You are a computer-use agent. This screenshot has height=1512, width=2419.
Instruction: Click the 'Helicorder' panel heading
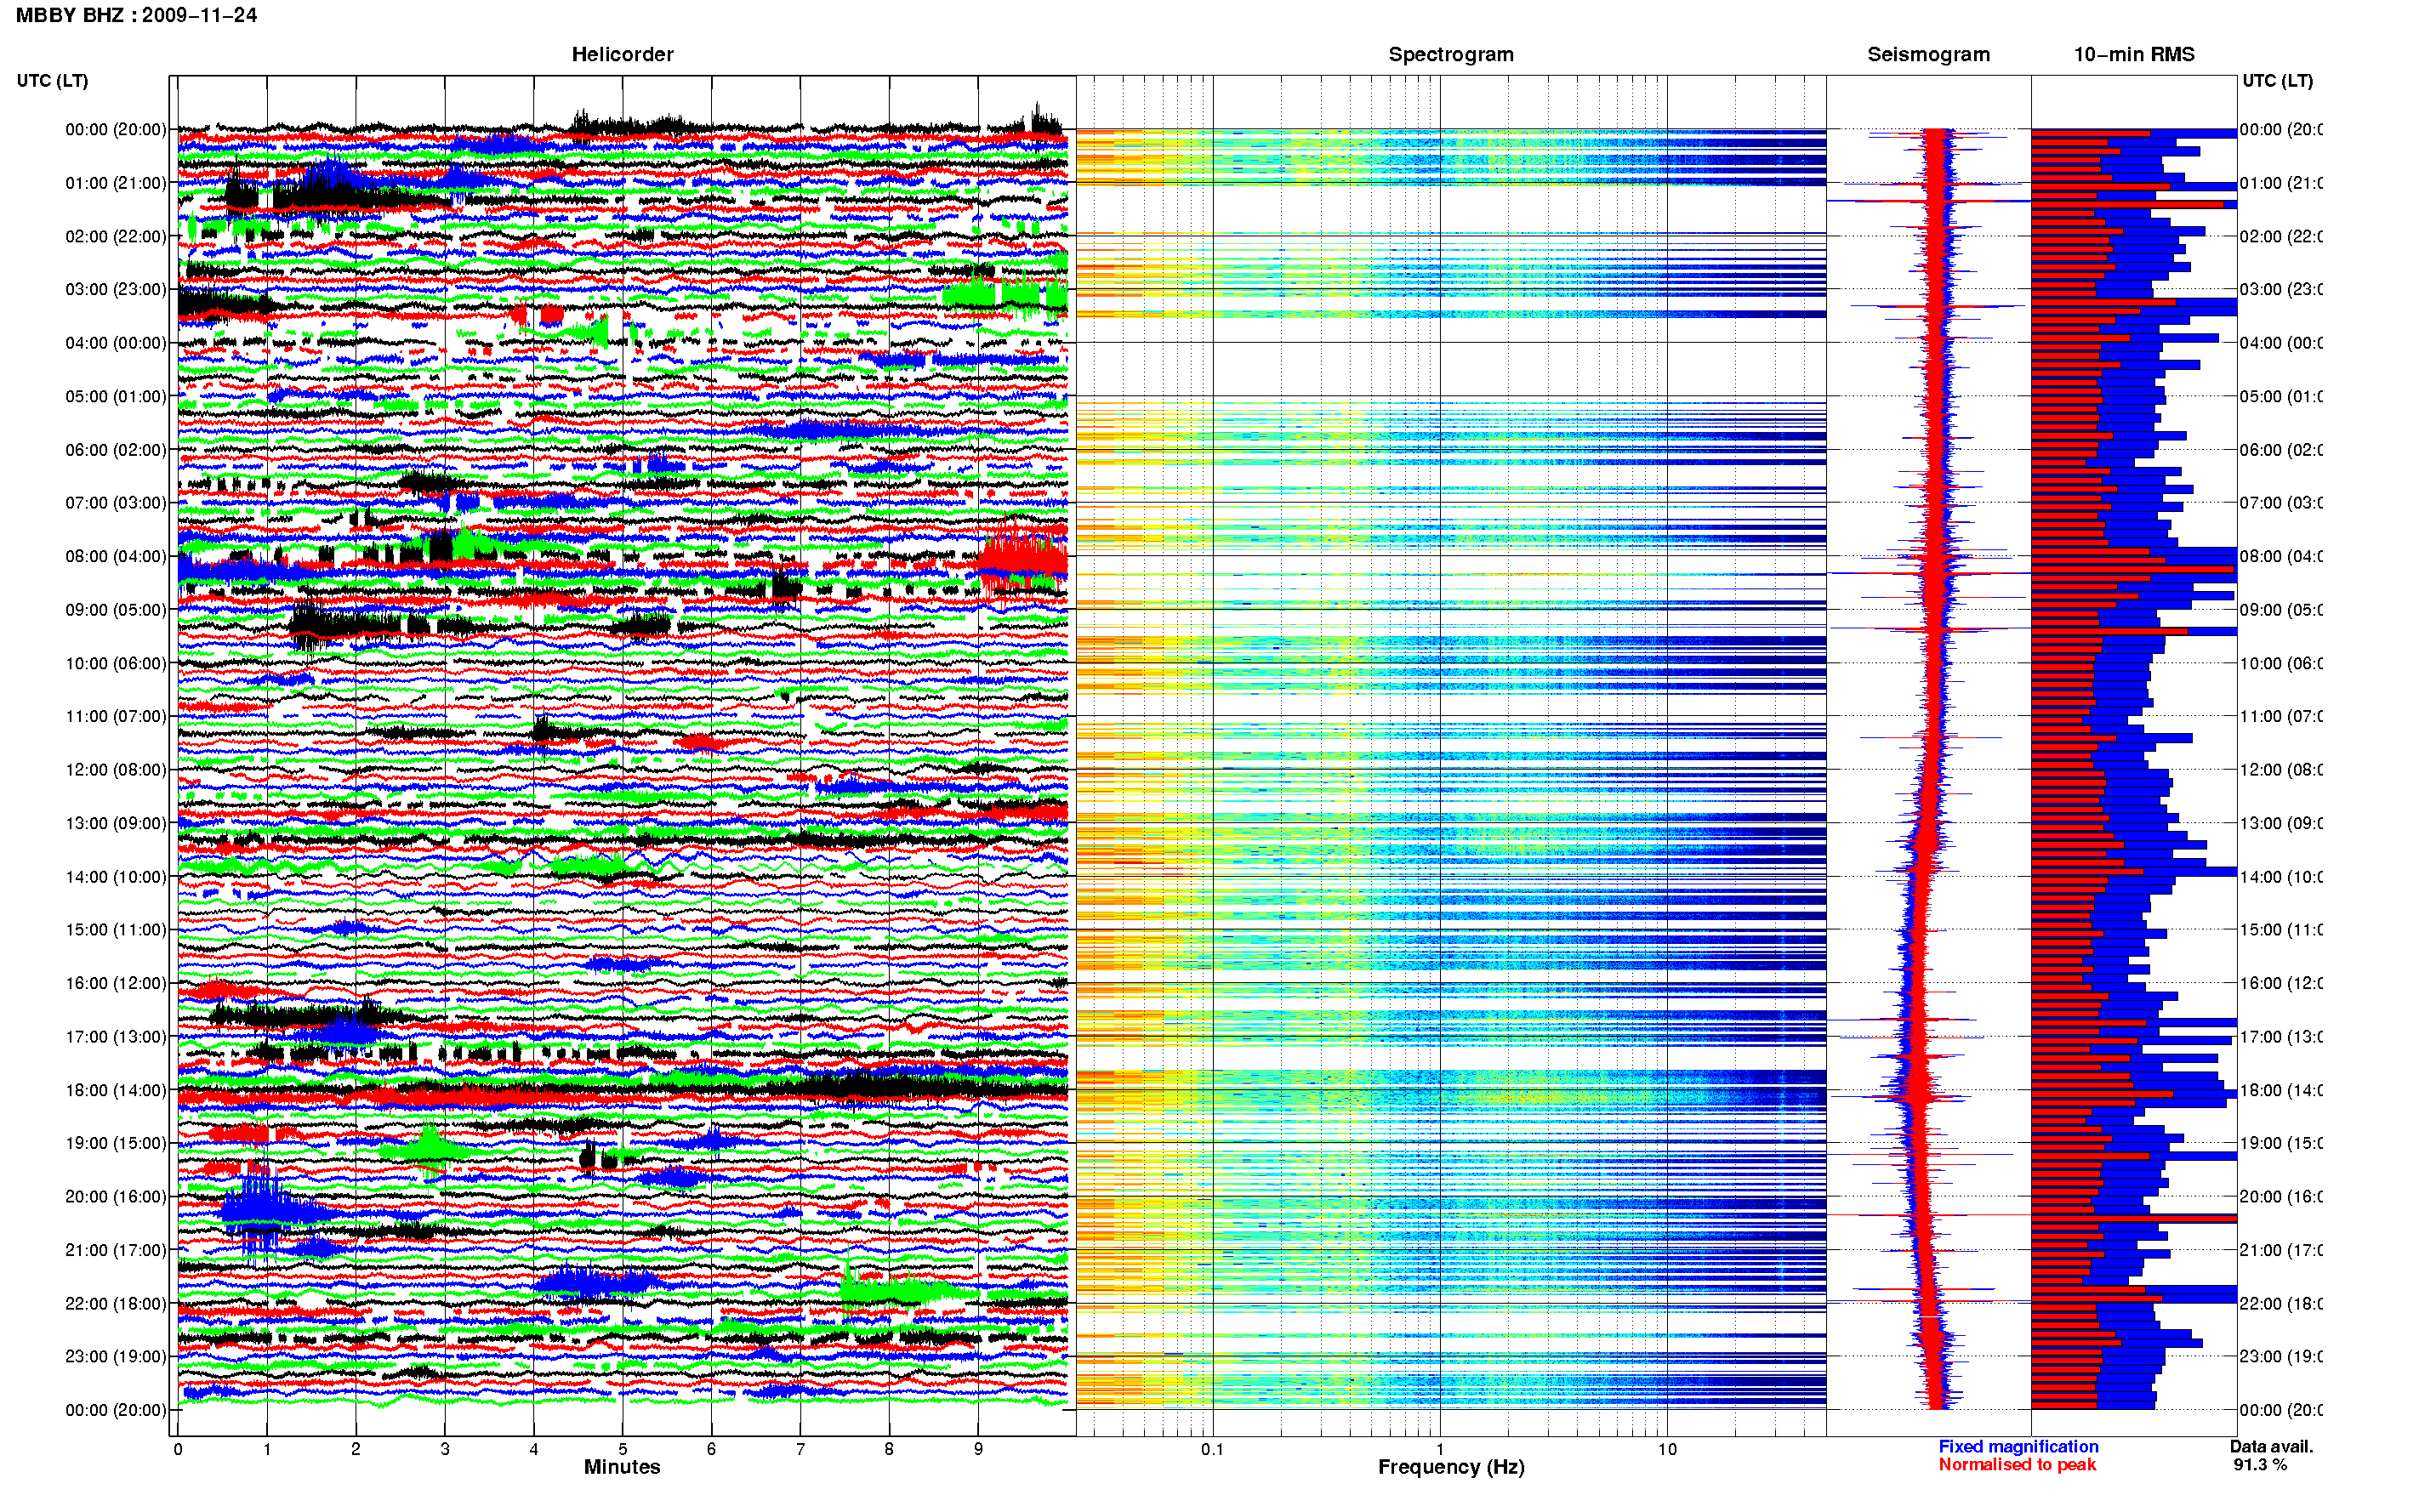click(622, 54)
